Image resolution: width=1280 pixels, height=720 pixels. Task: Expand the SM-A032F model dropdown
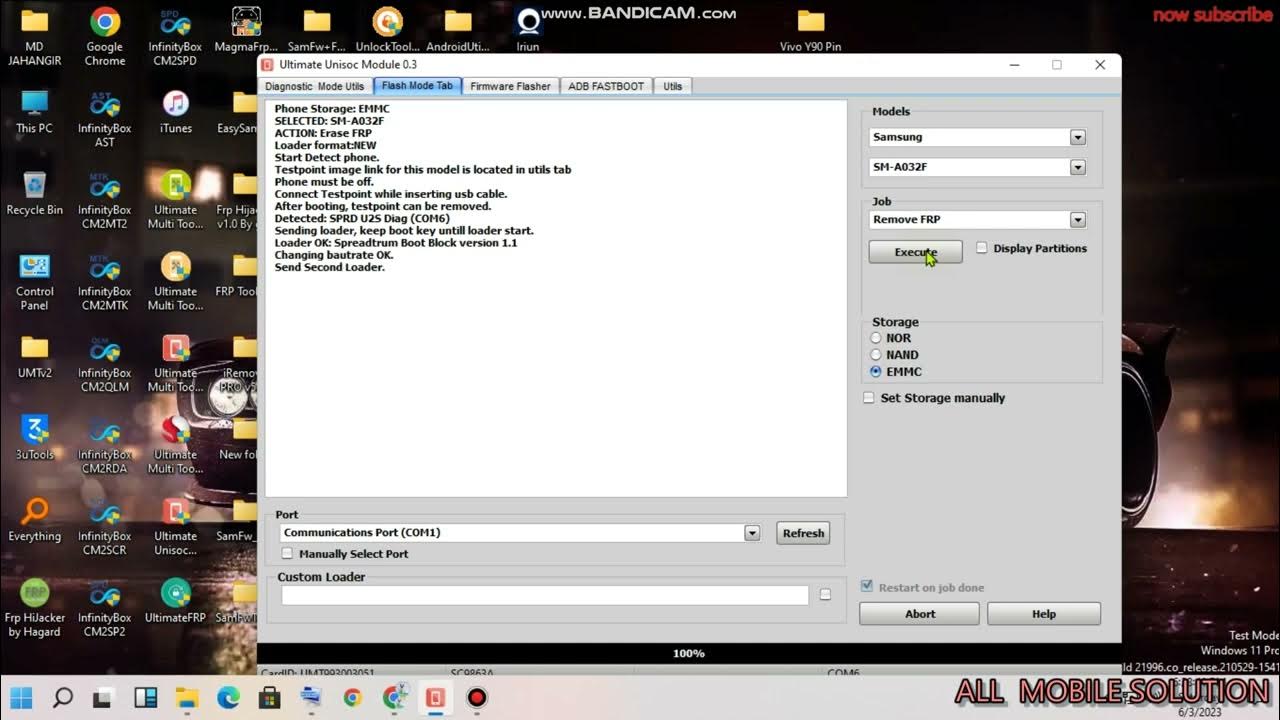click(x=1077, y=167)
